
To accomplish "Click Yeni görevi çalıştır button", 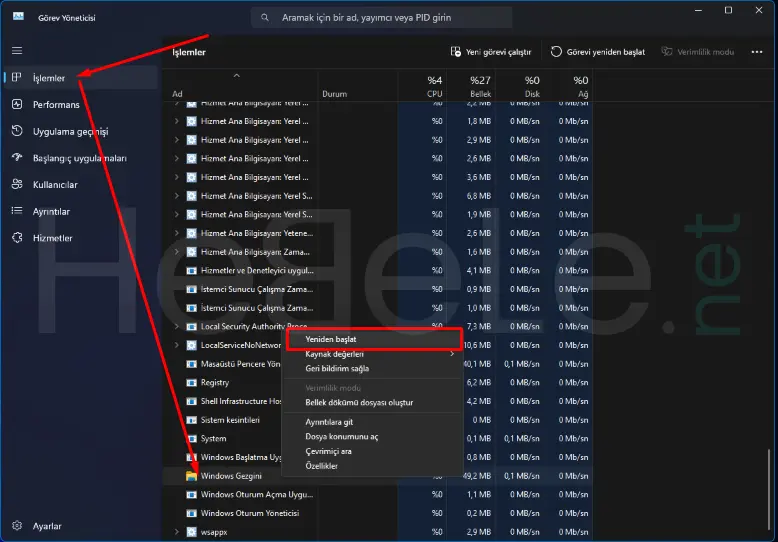I will click(x=491, y=52).
